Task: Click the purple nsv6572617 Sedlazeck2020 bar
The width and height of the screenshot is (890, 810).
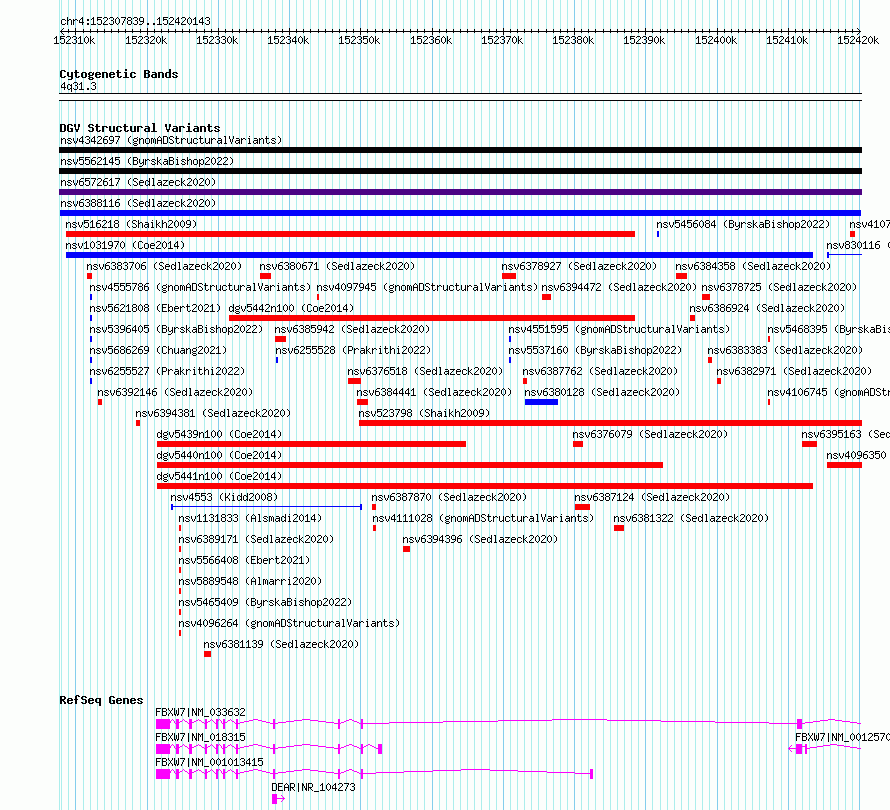Action: (x=460, y=192)
